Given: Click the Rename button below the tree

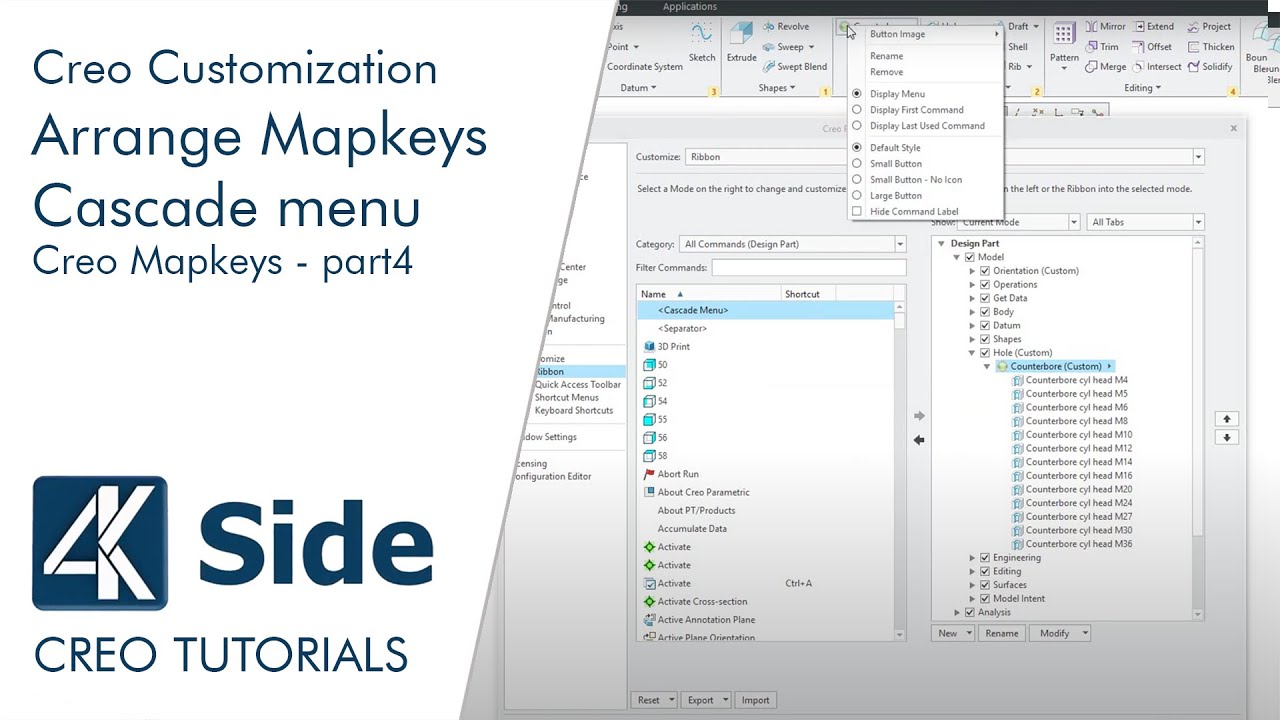Looking at the screenshot, I should point(1002,633).
